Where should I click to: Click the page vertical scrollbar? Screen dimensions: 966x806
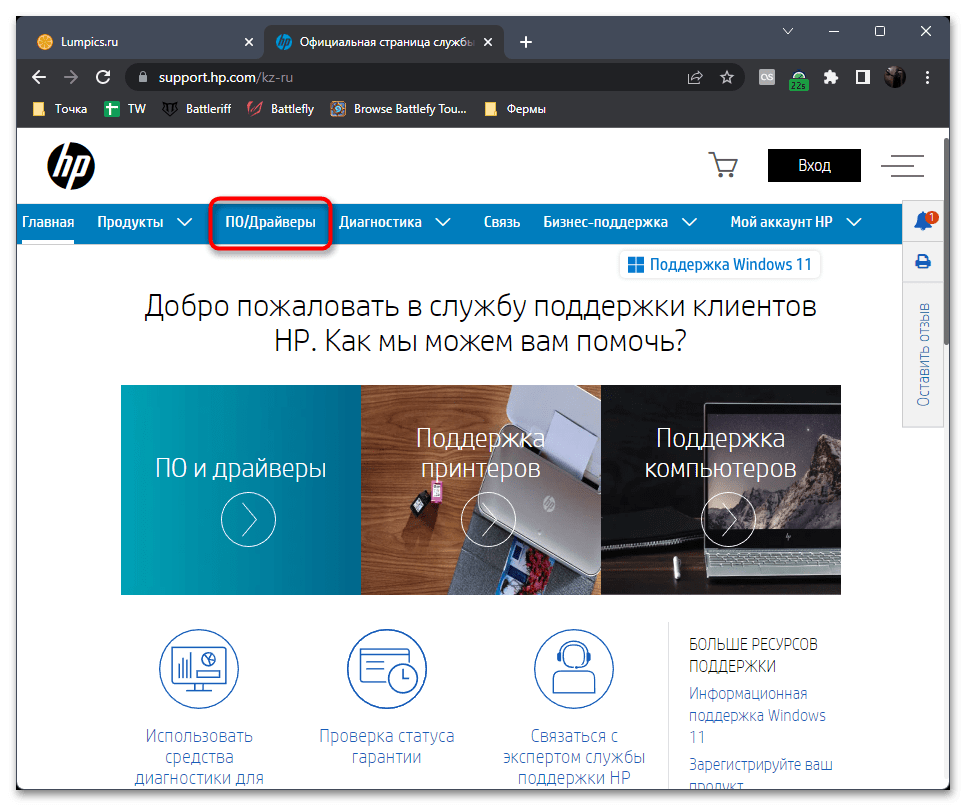[946, 242]
